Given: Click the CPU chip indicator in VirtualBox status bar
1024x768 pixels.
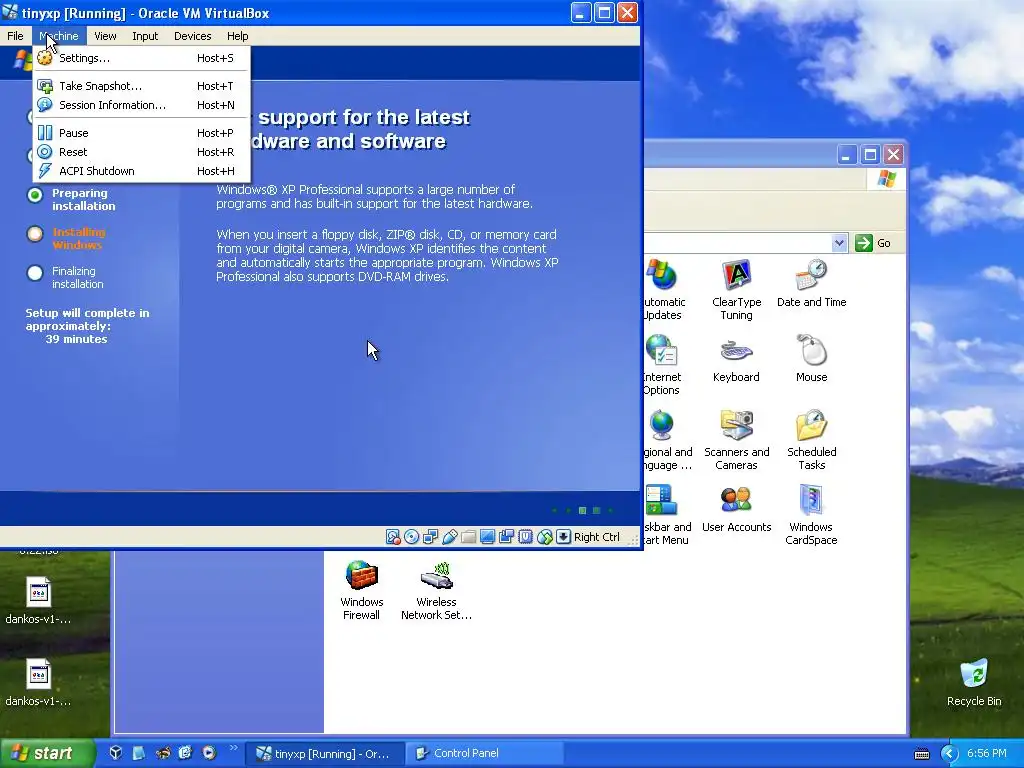Looking at the screenshot, I should [525, 537].
